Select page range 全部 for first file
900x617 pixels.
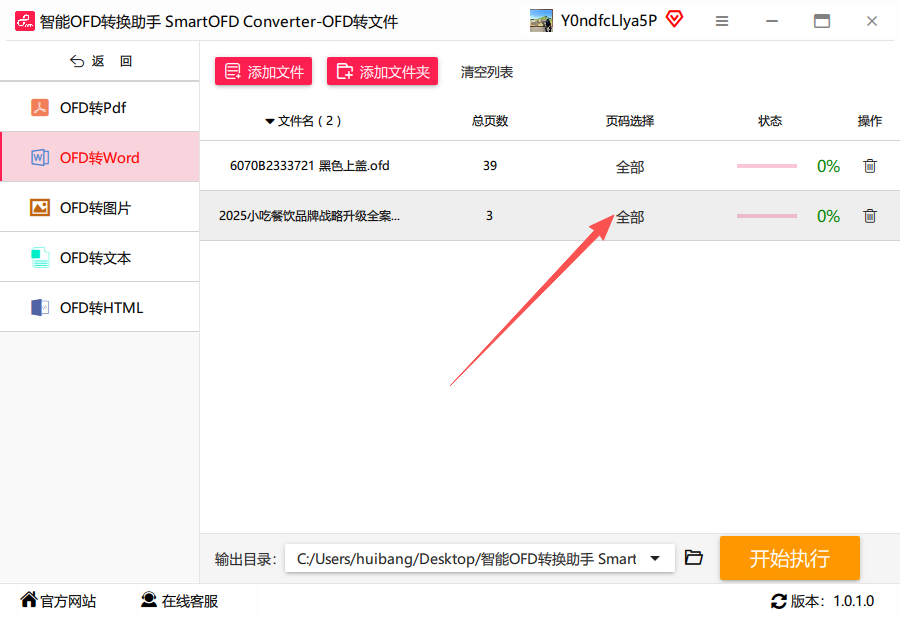630,167
